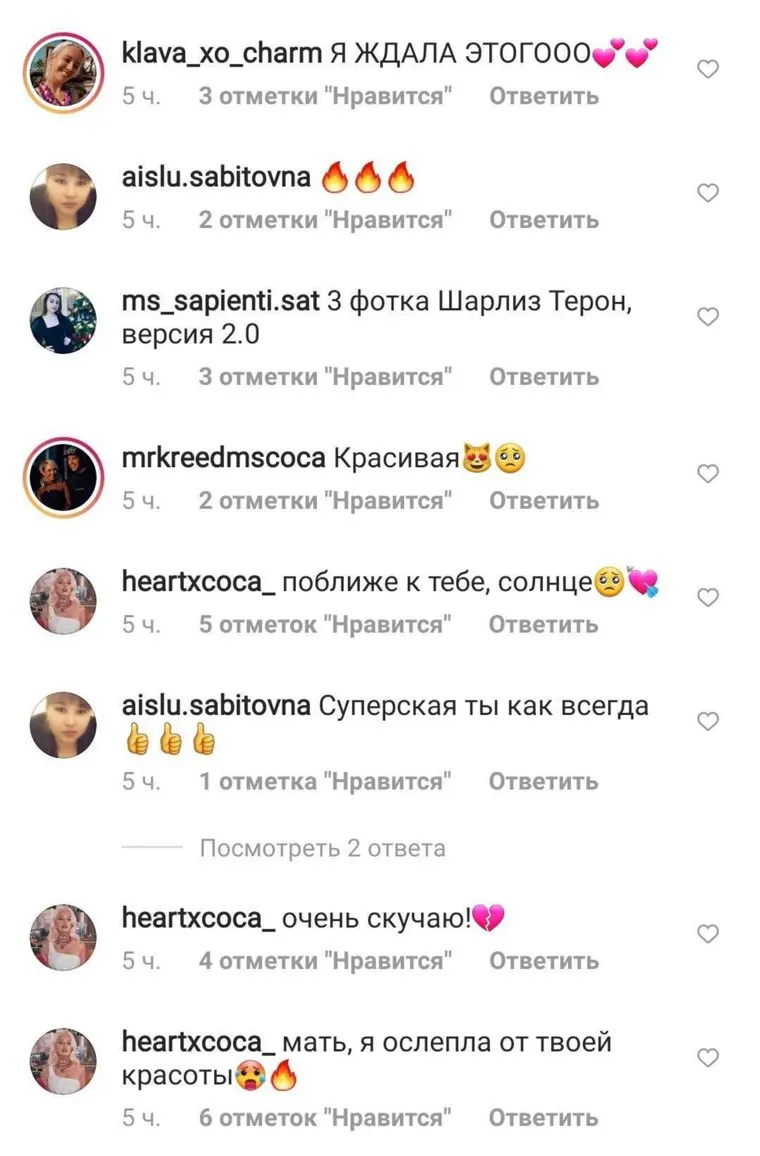Viewport: 760px width, 1156px height.
Task: Like klava_xo_charm's comment with the heart icon
Action: point(708,69)
